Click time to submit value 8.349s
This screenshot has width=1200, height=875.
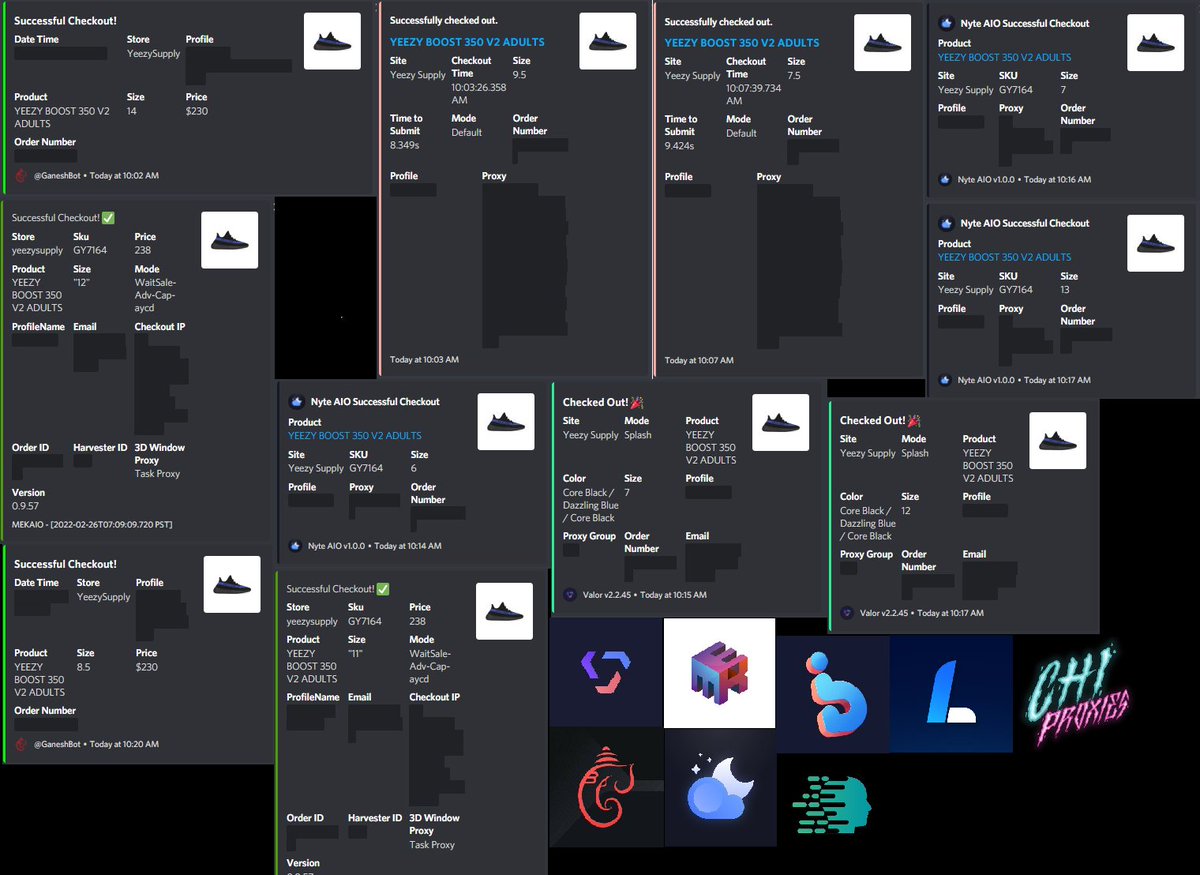(404, 145)
